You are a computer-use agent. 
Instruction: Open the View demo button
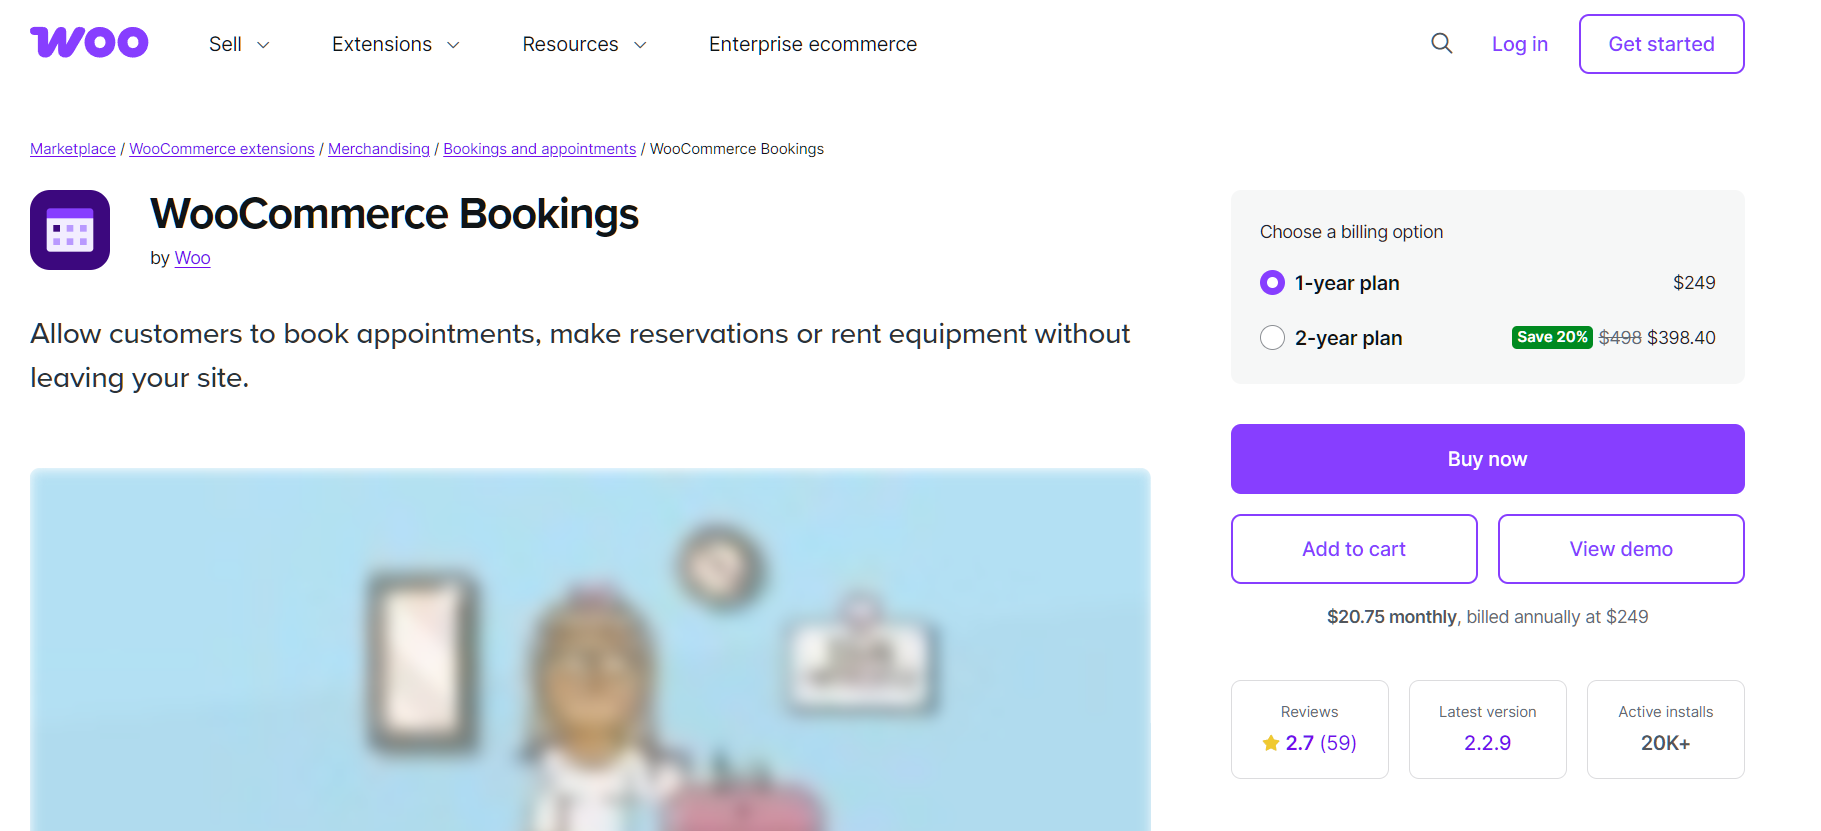1620,549
